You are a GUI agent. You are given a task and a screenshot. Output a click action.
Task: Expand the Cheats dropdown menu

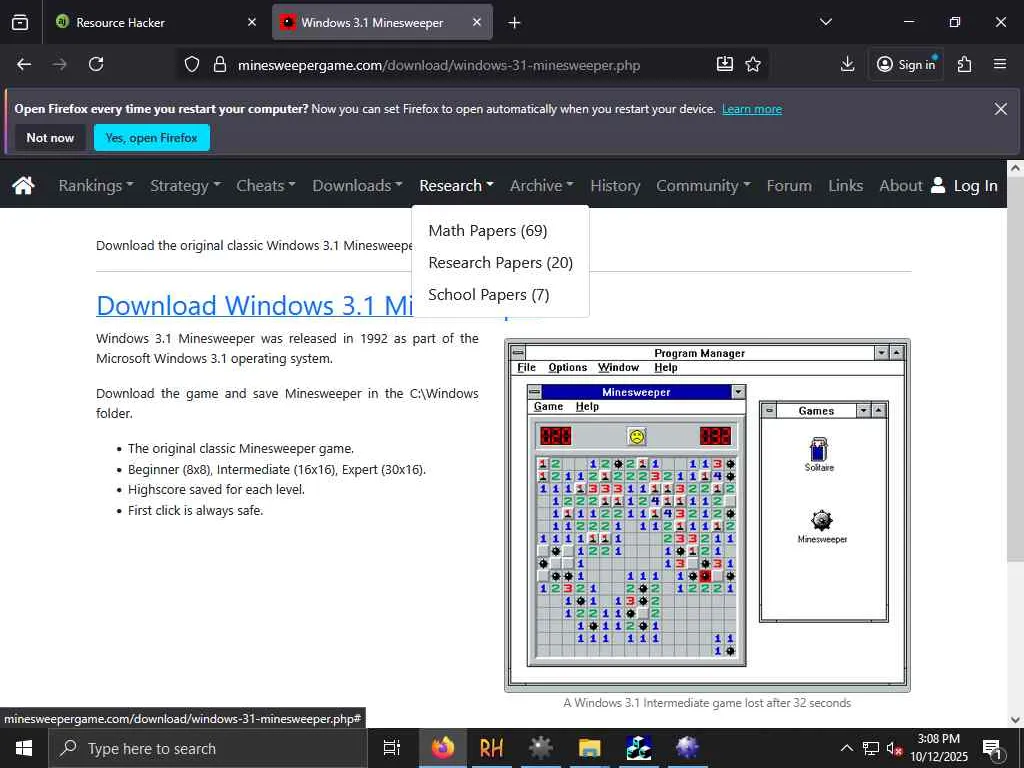[266, 185]
